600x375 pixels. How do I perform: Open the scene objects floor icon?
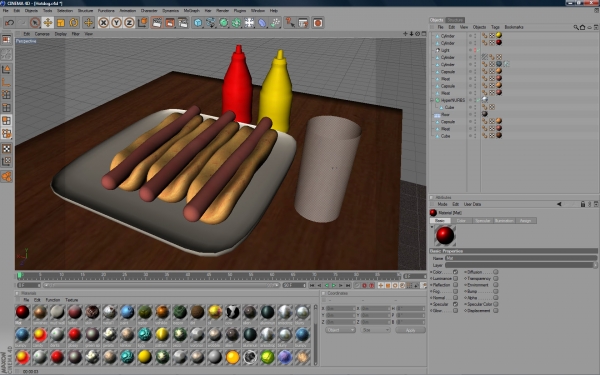[x=249, y=23]
